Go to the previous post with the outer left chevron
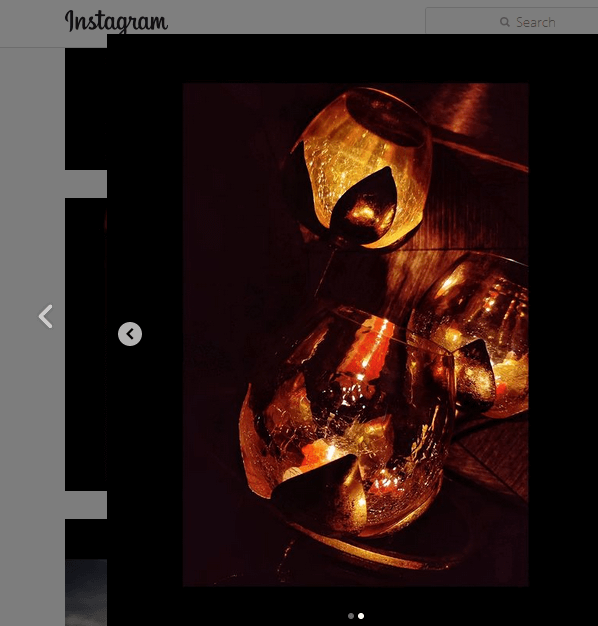This screenshot has width=598, height=626. point(46,316)
